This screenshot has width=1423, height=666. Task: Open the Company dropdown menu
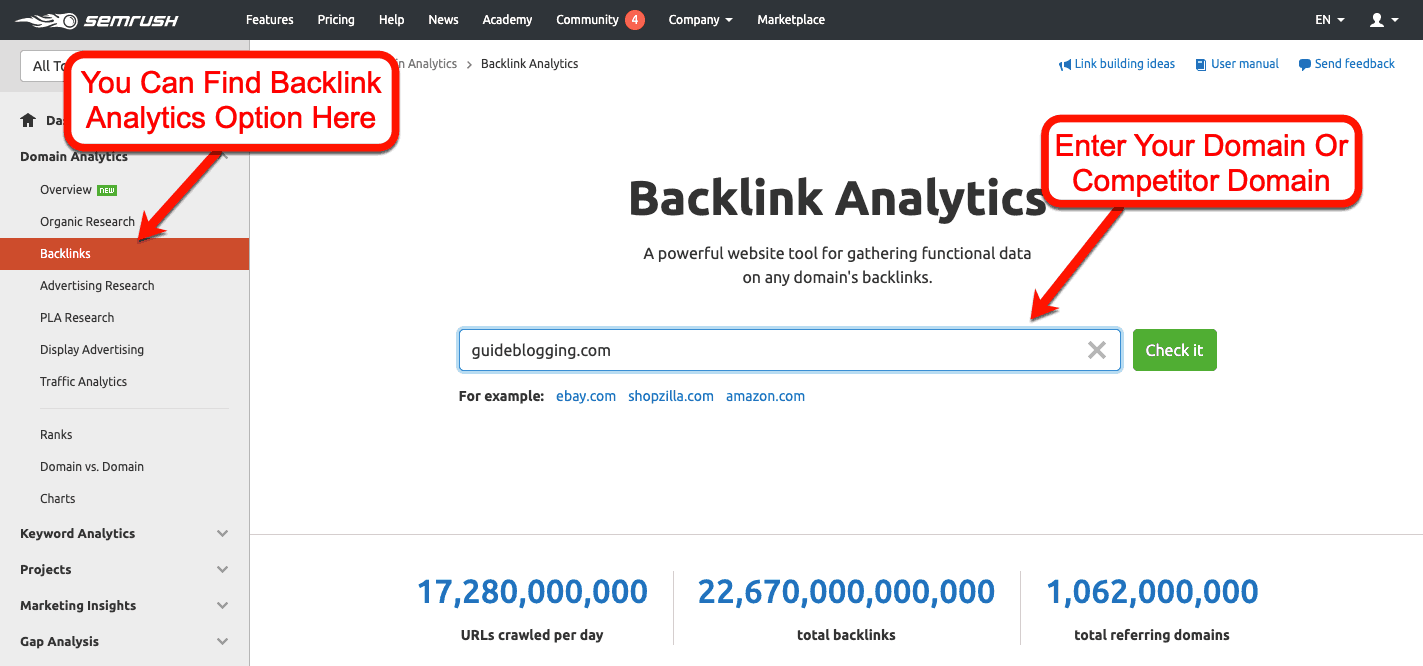[700, 20]
